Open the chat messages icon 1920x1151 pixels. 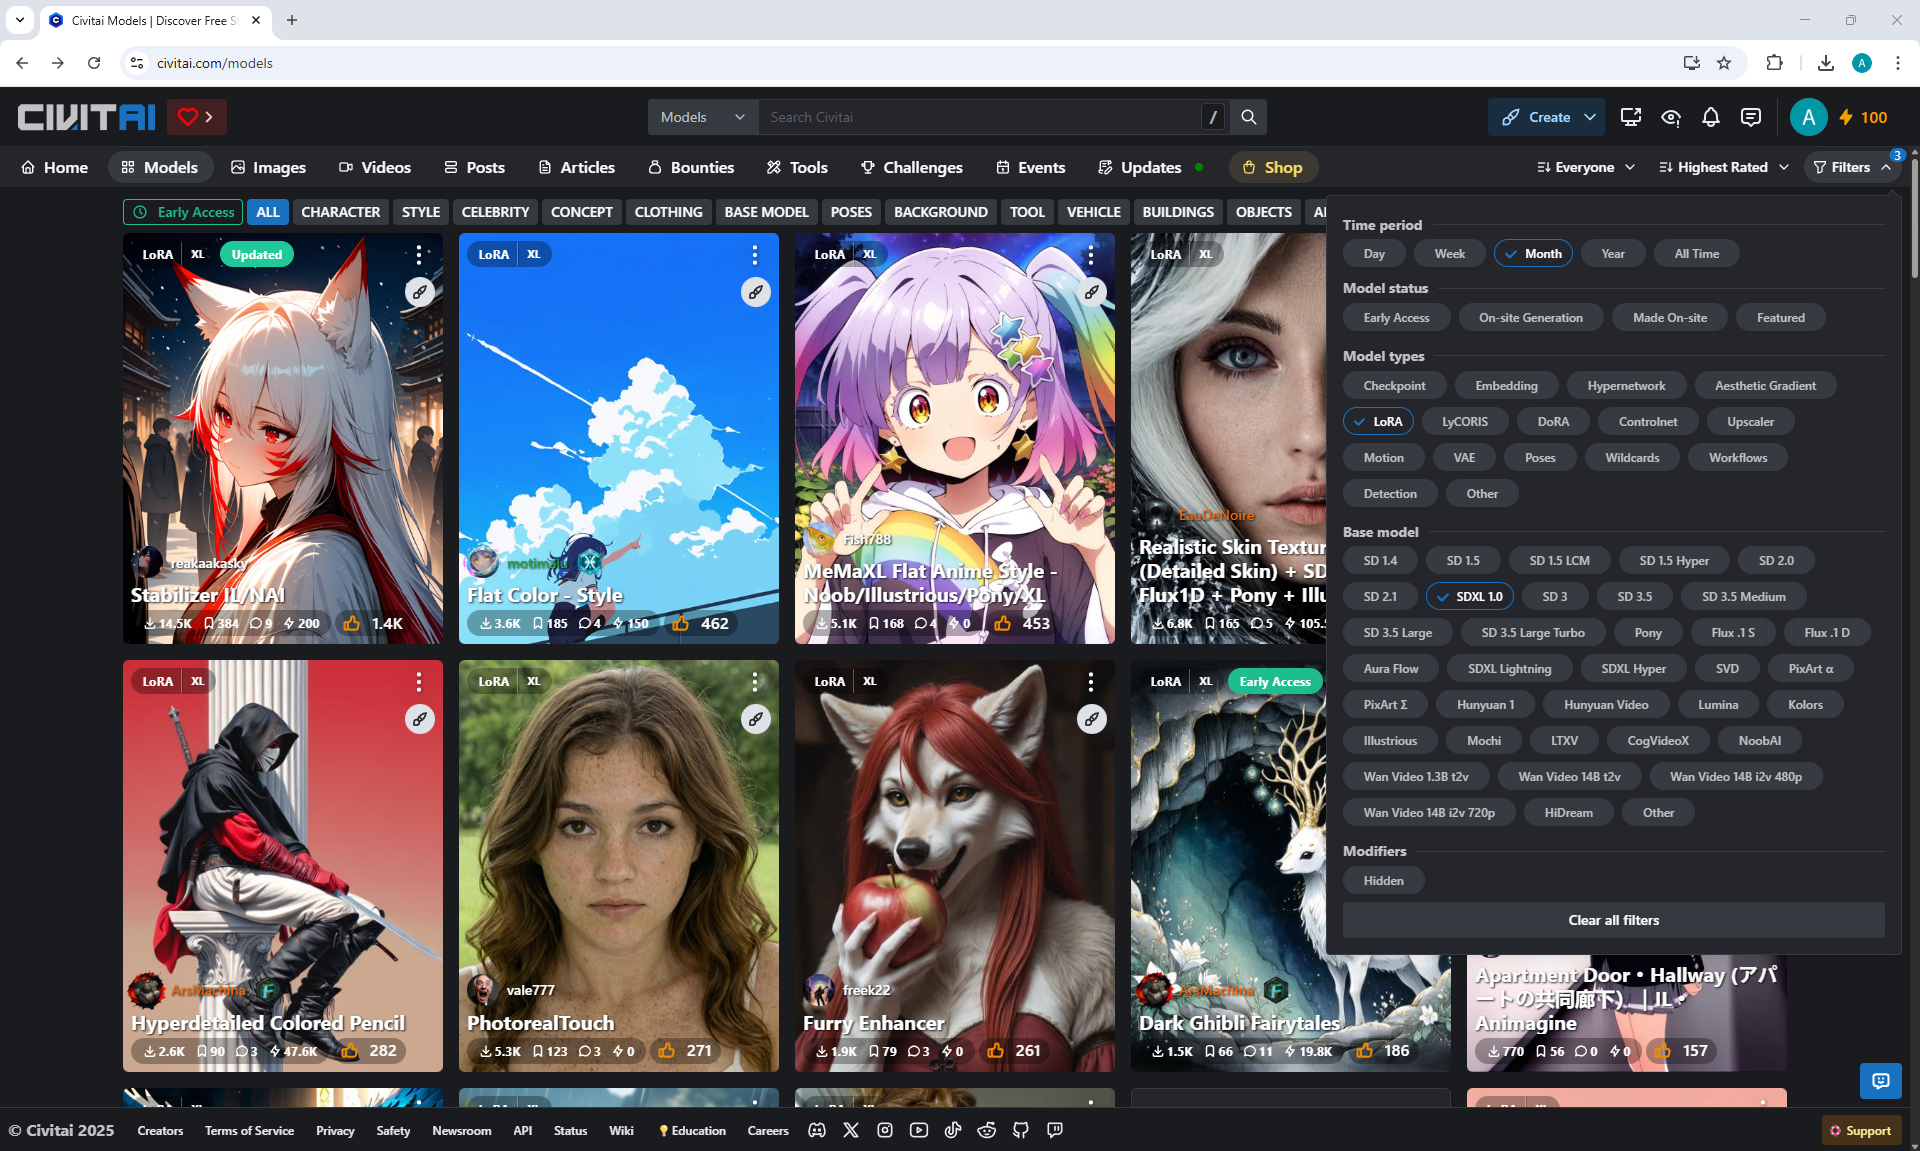click(x=1750, y=117)
